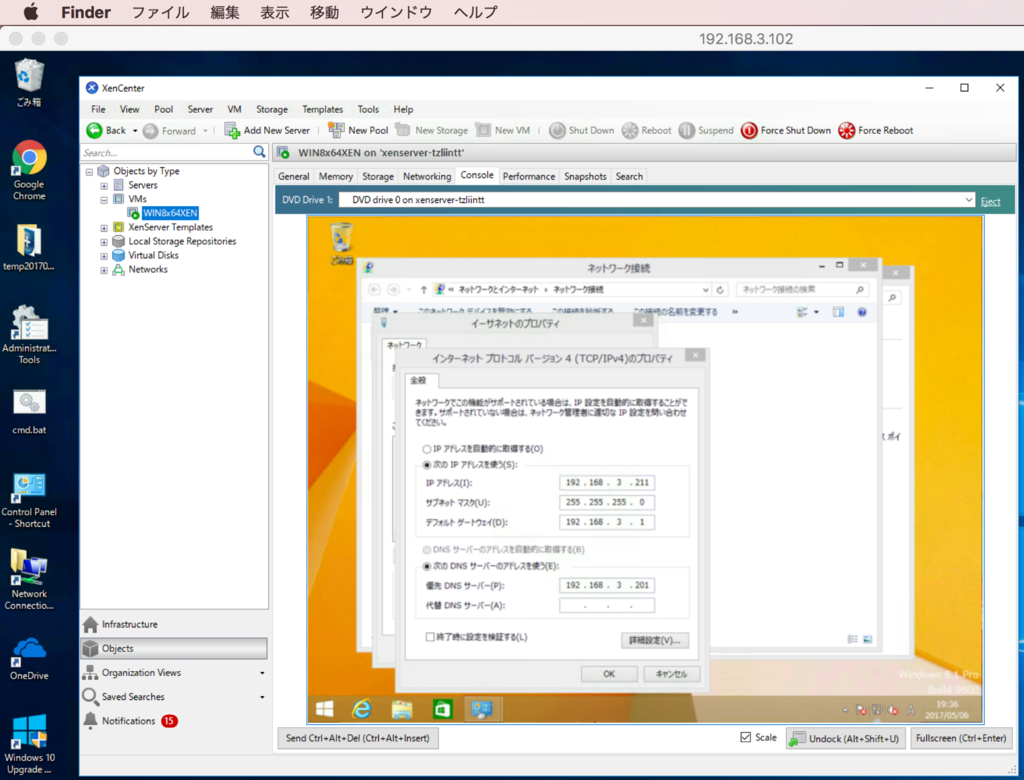
Task: Click the IP address input field
Action: click(x=607, y=483)
